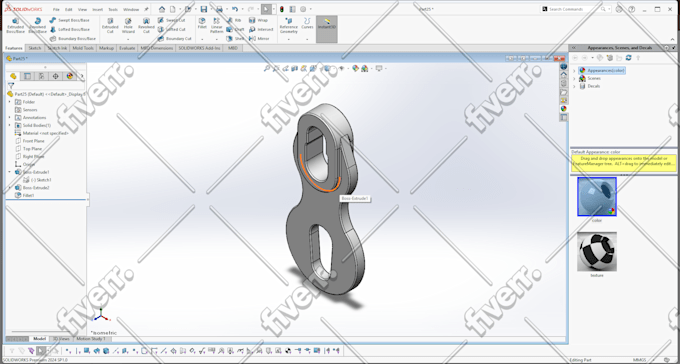Collapse the Boss-Extrude1 feature
680x364 pixels.
[10, 172]
